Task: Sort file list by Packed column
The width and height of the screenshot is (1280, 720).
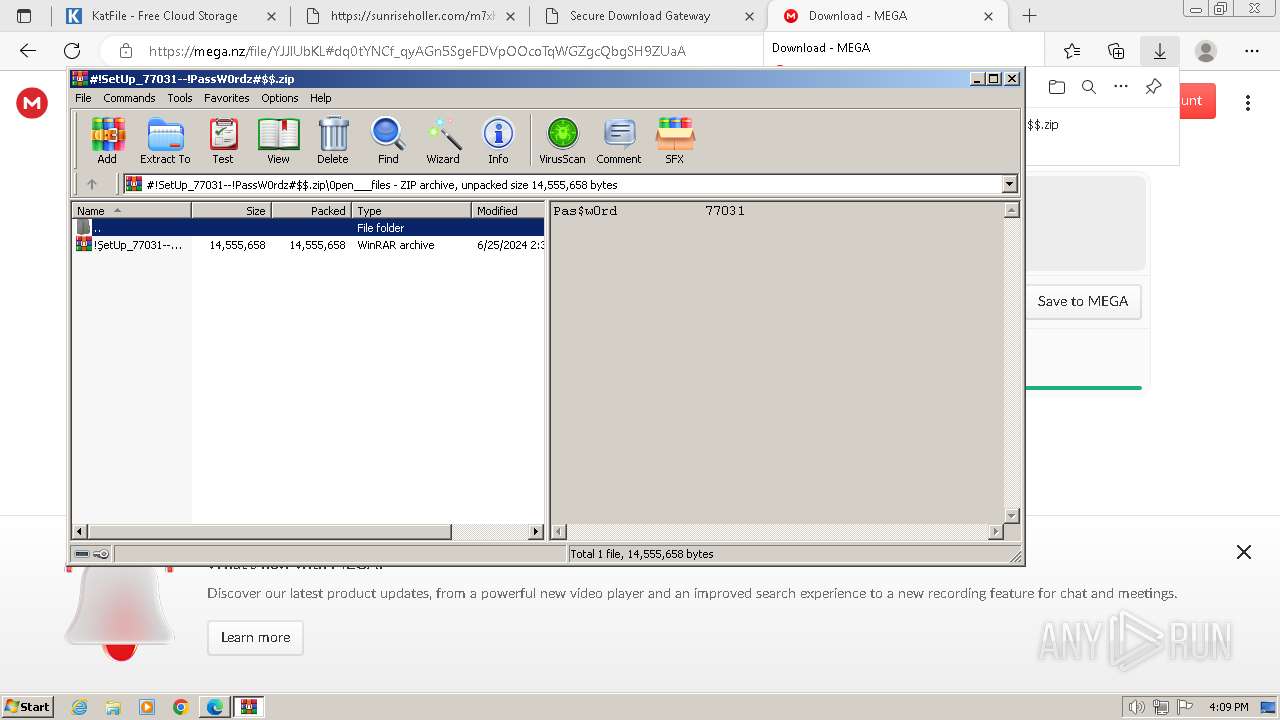Action: 311,210
